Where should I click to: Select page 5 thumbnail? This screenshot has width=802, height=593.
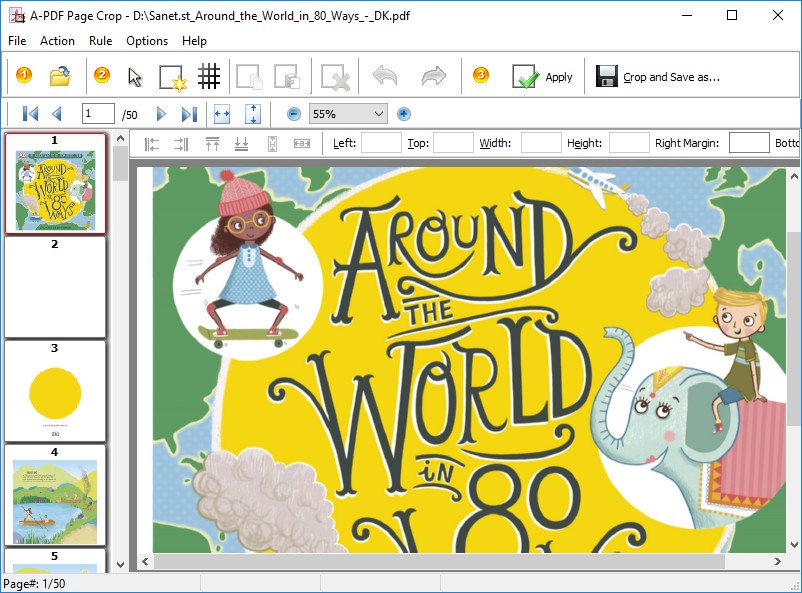pos(55,561)
